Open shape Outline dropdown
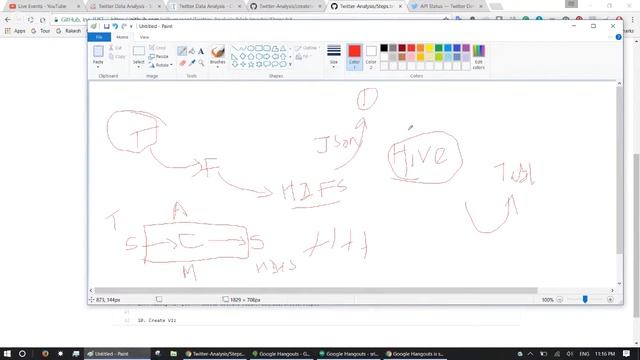Screen dimensions: 640x360 [307, 48]
